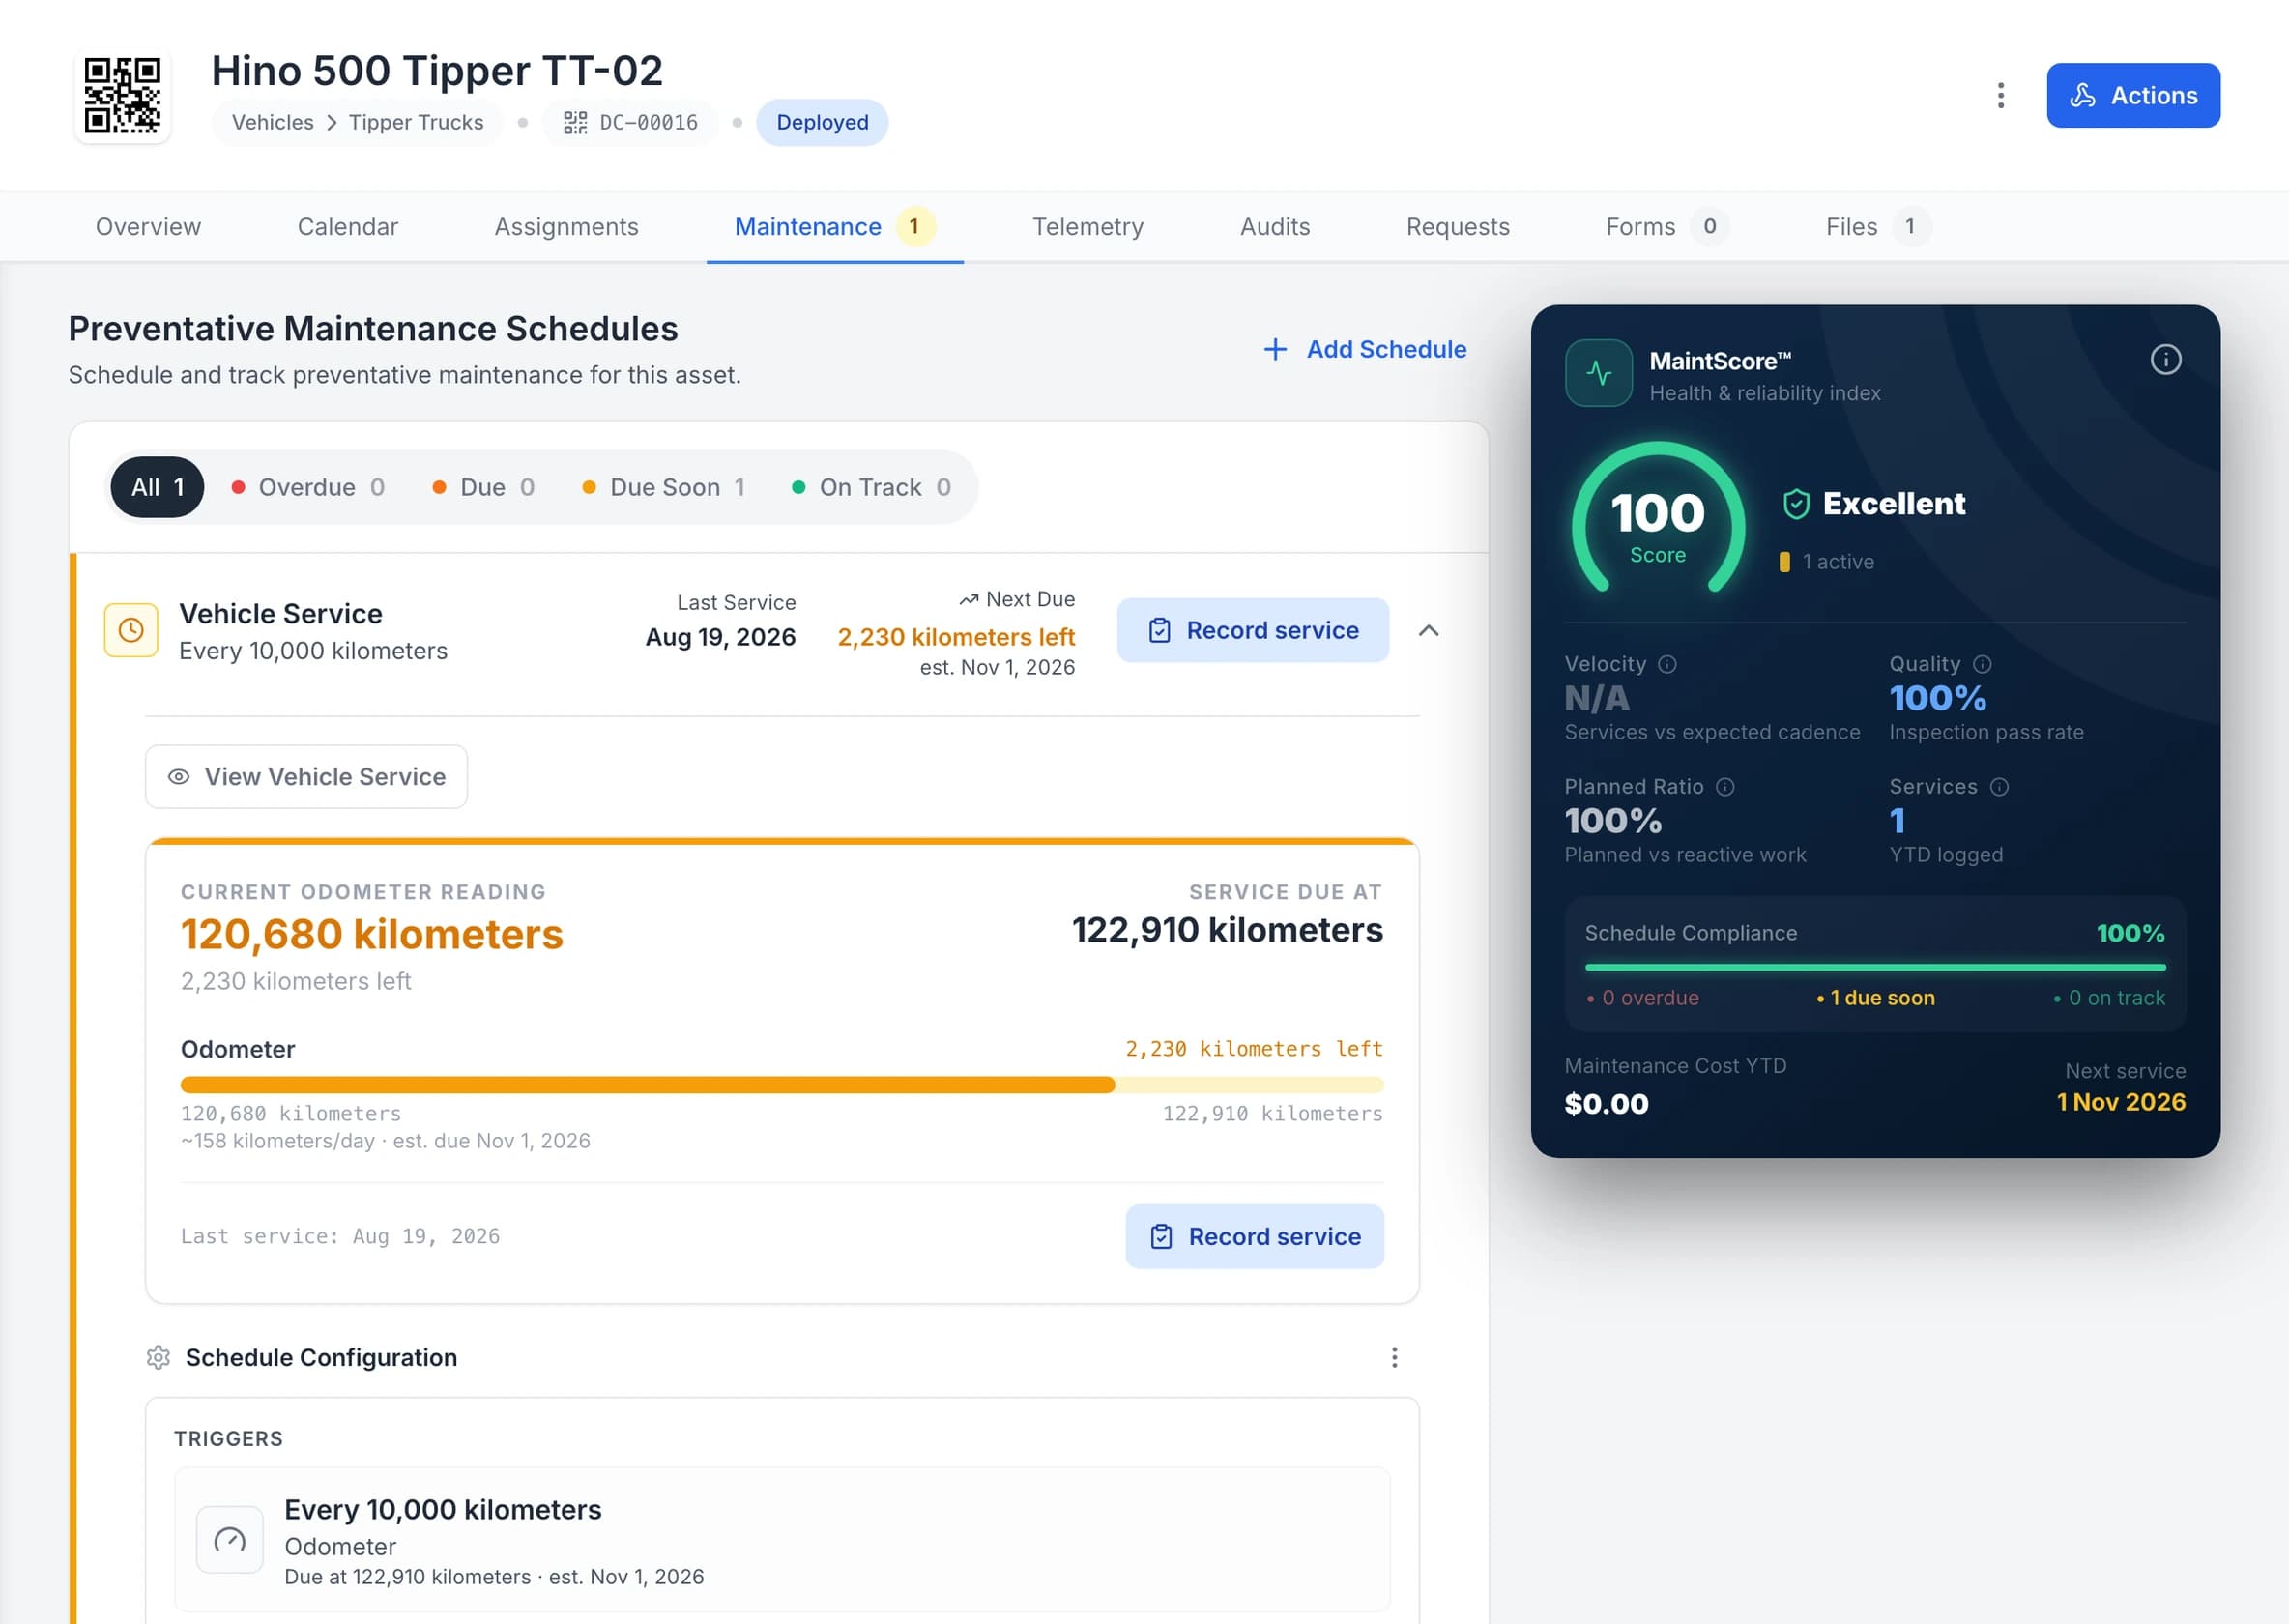Click Record service beside Last service date
Screen dimensions: 2289x1624
click(x=1255, y=1237)
